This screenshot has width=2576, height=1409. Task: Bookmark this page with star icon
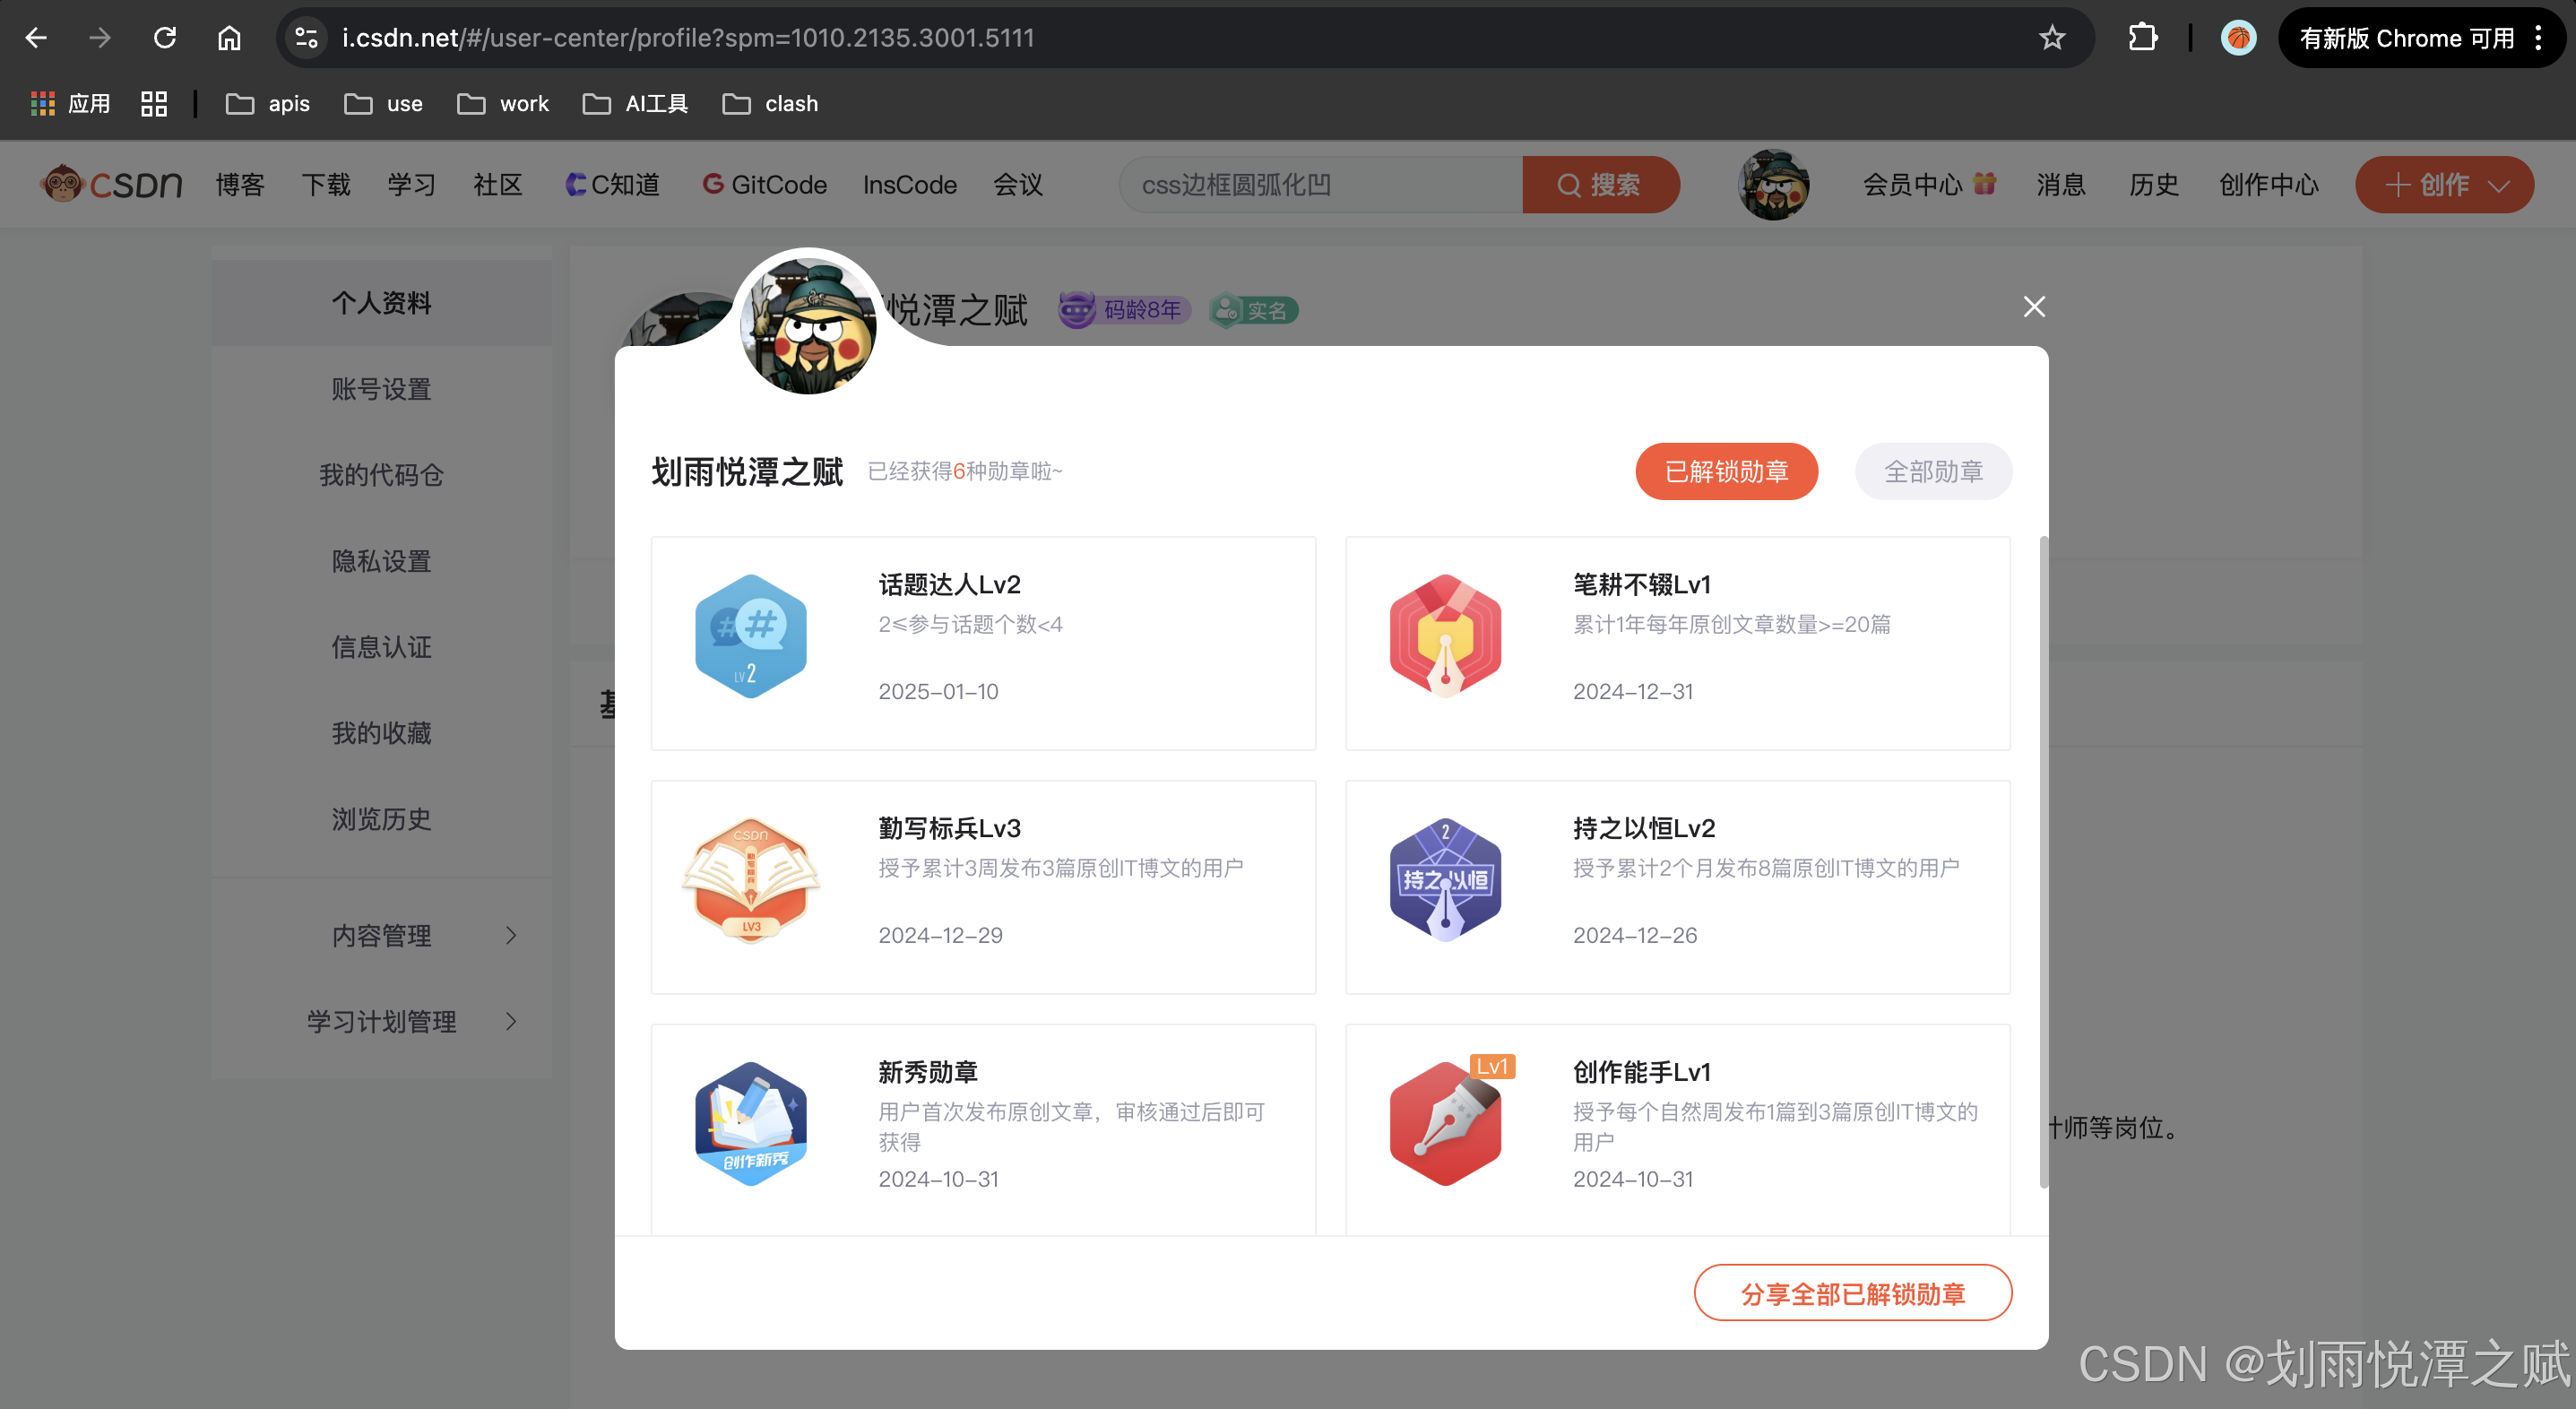(x=2052, y=38)
